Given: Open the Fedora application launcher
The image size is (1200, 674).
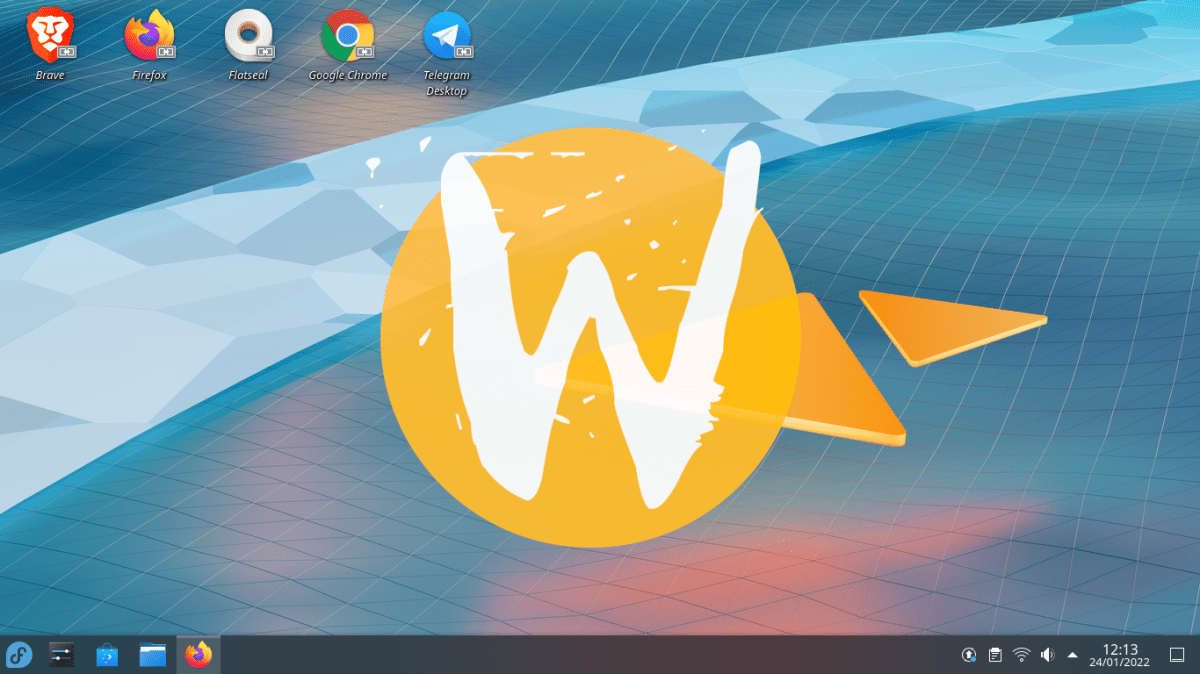Looking at the screenshot, I should point(18,655).
